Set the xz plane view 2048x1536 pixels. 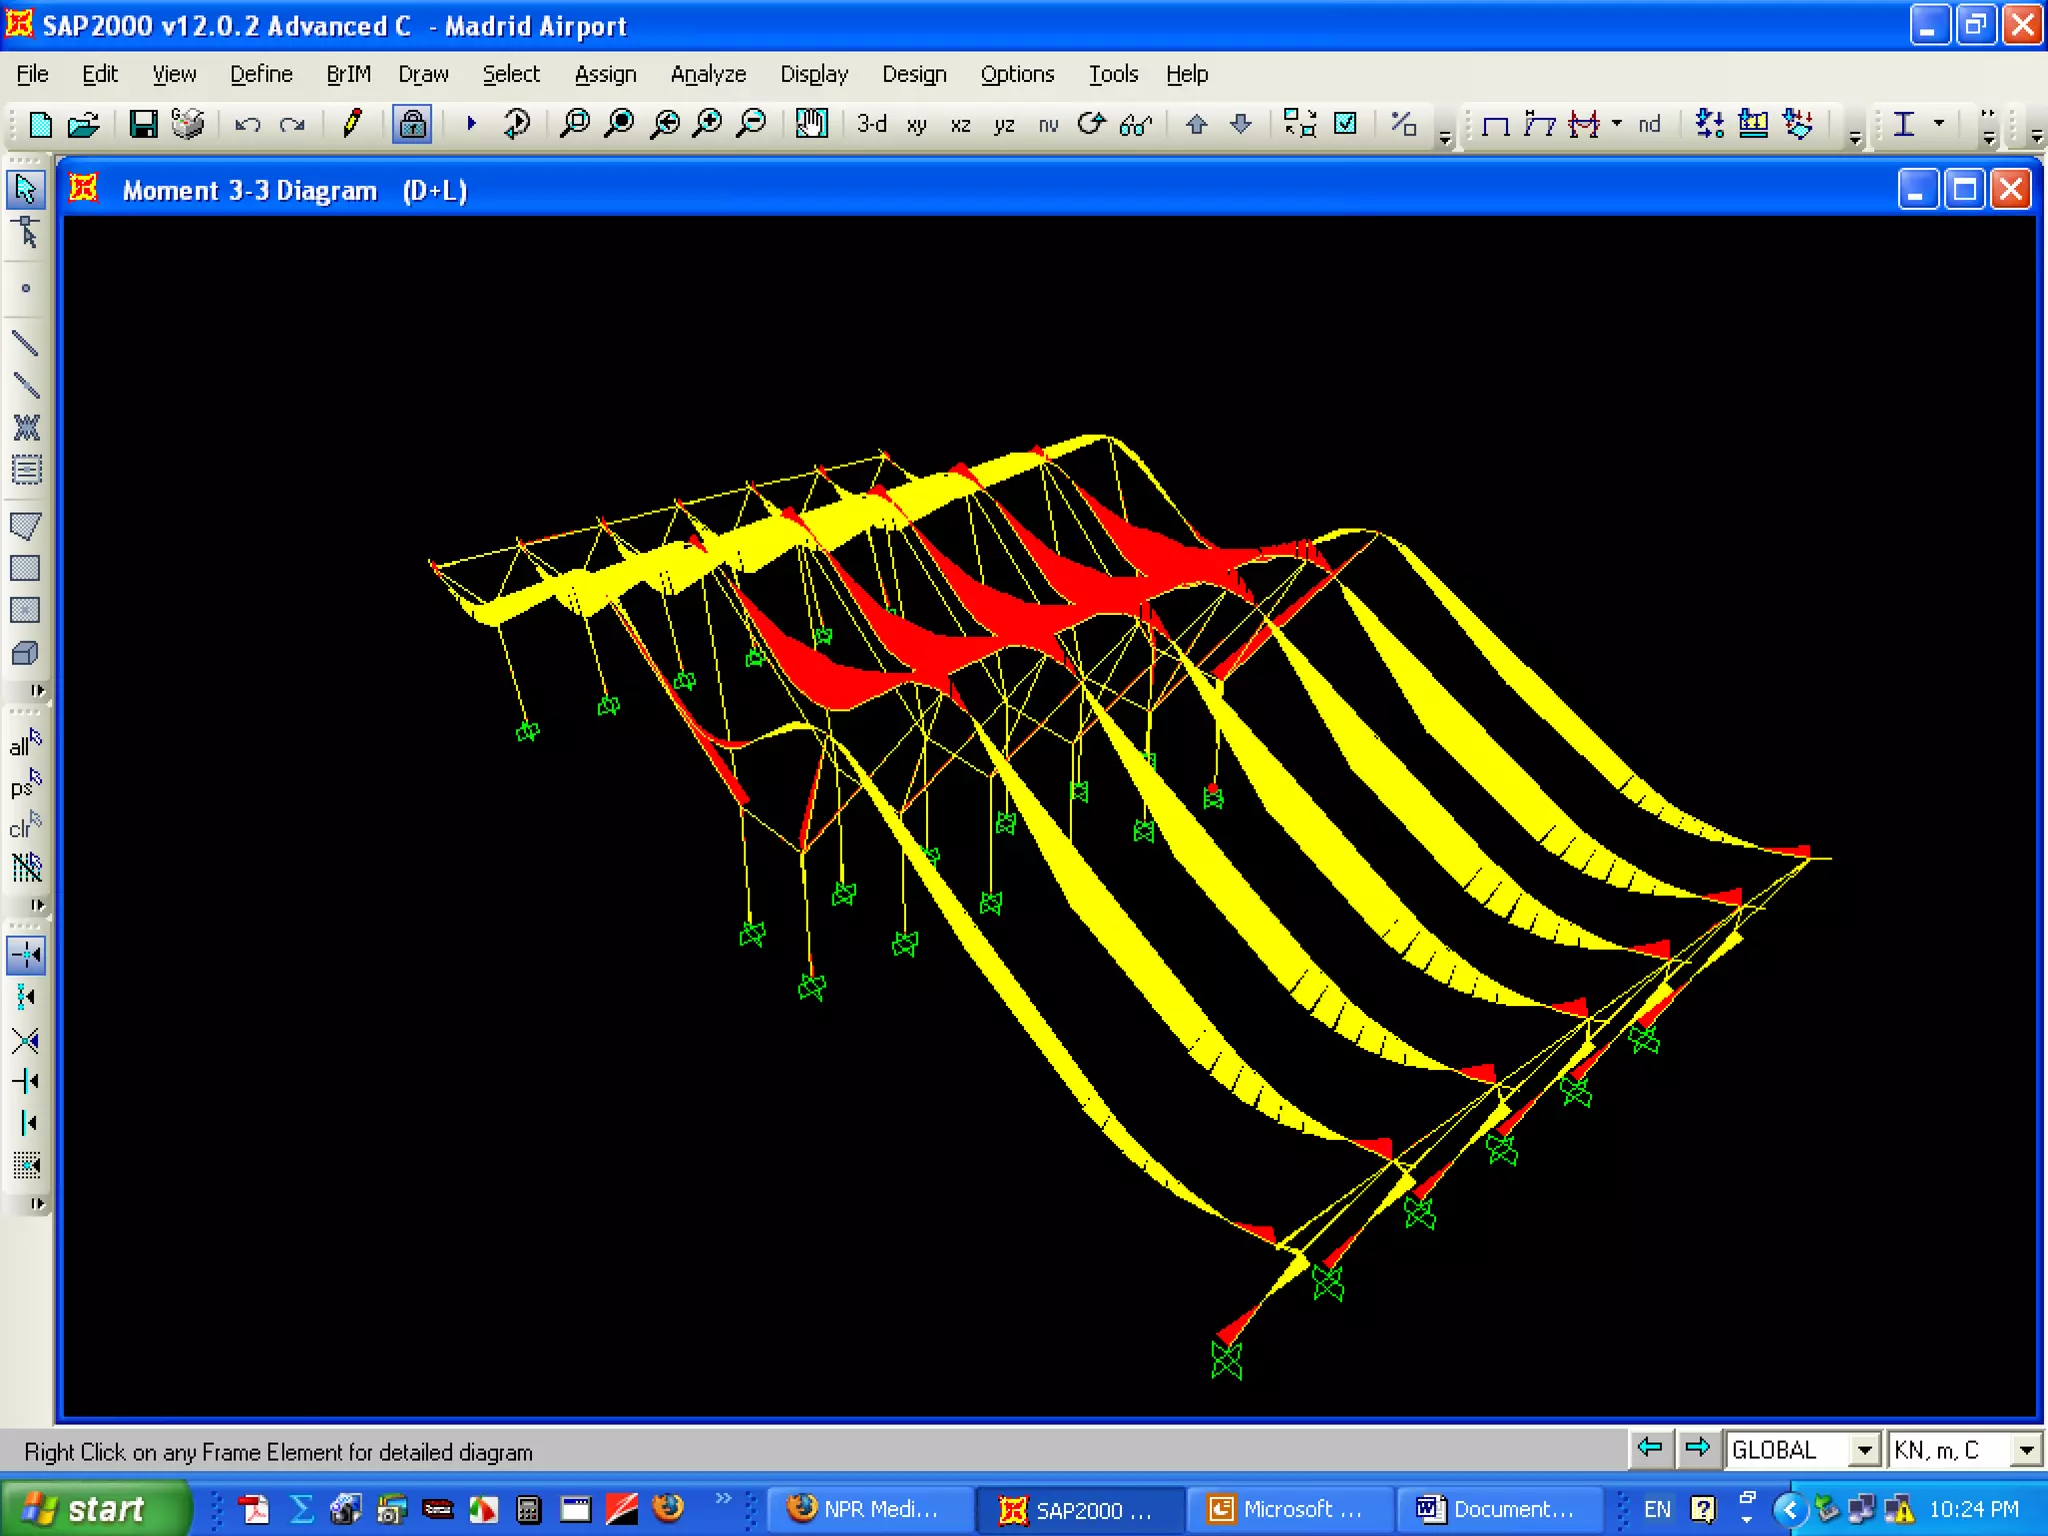point(960,125)
